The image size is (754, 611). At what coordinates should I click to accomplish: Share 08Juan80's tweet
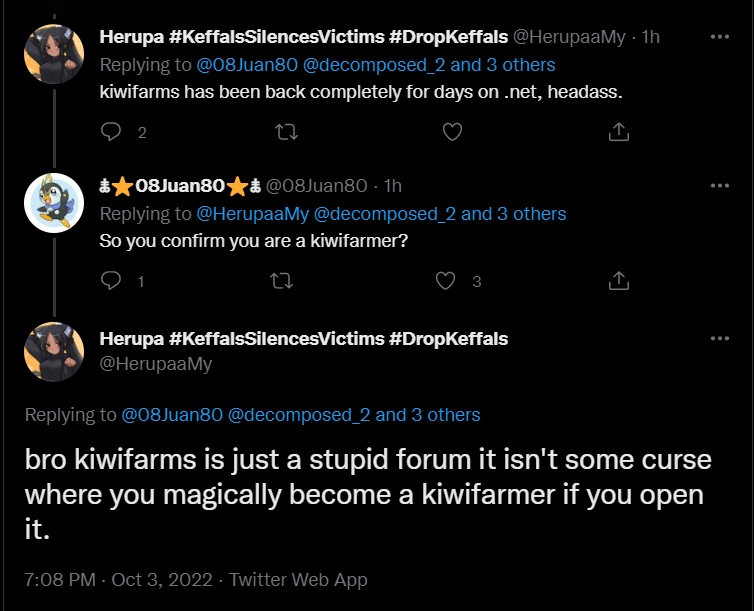coord(618,281)
